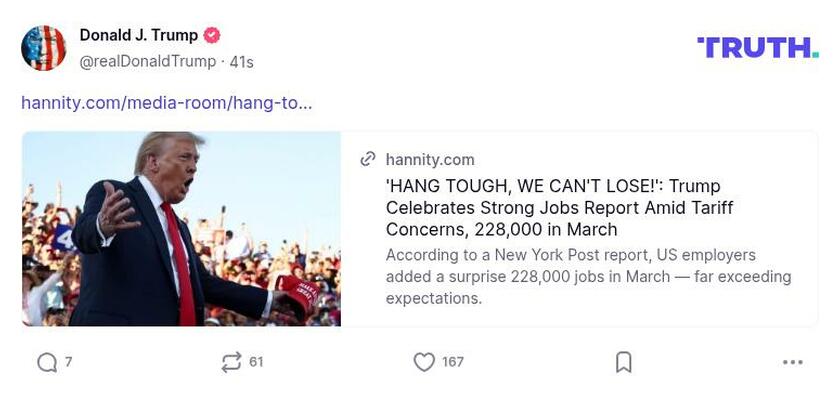Image resolution: width=840 pixels, height=406 pixels.
Task: Click the Donald J. Trump display name
Action: point(138,36)
